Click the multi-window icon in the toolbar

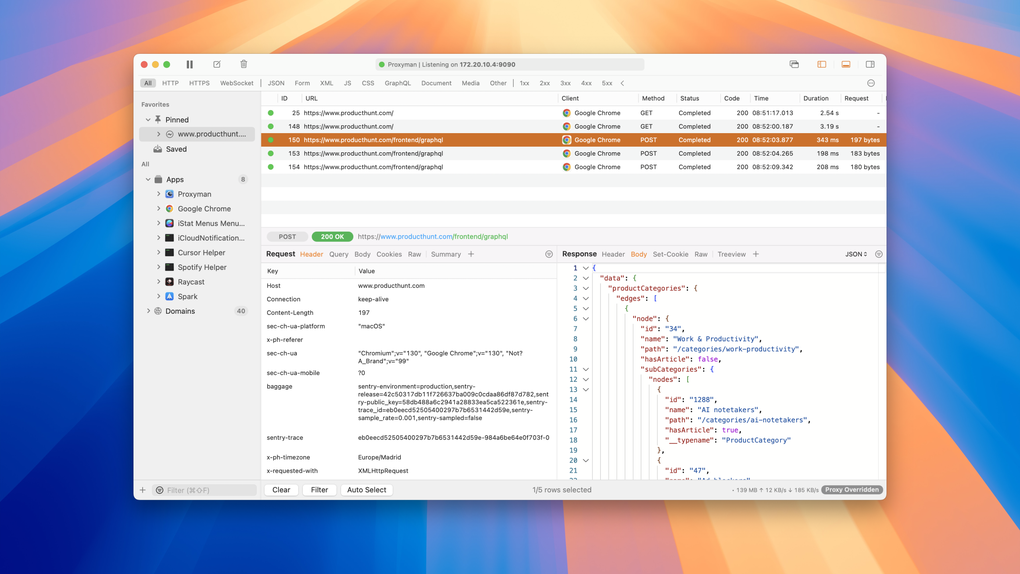click(794, 64)
